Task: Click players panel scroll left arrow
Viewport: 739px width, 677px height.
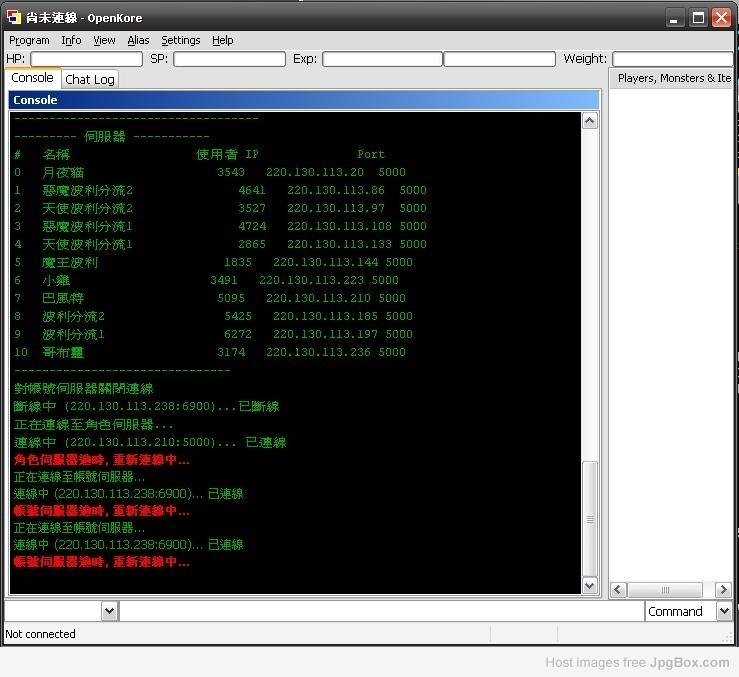Action: coord(618,590)
